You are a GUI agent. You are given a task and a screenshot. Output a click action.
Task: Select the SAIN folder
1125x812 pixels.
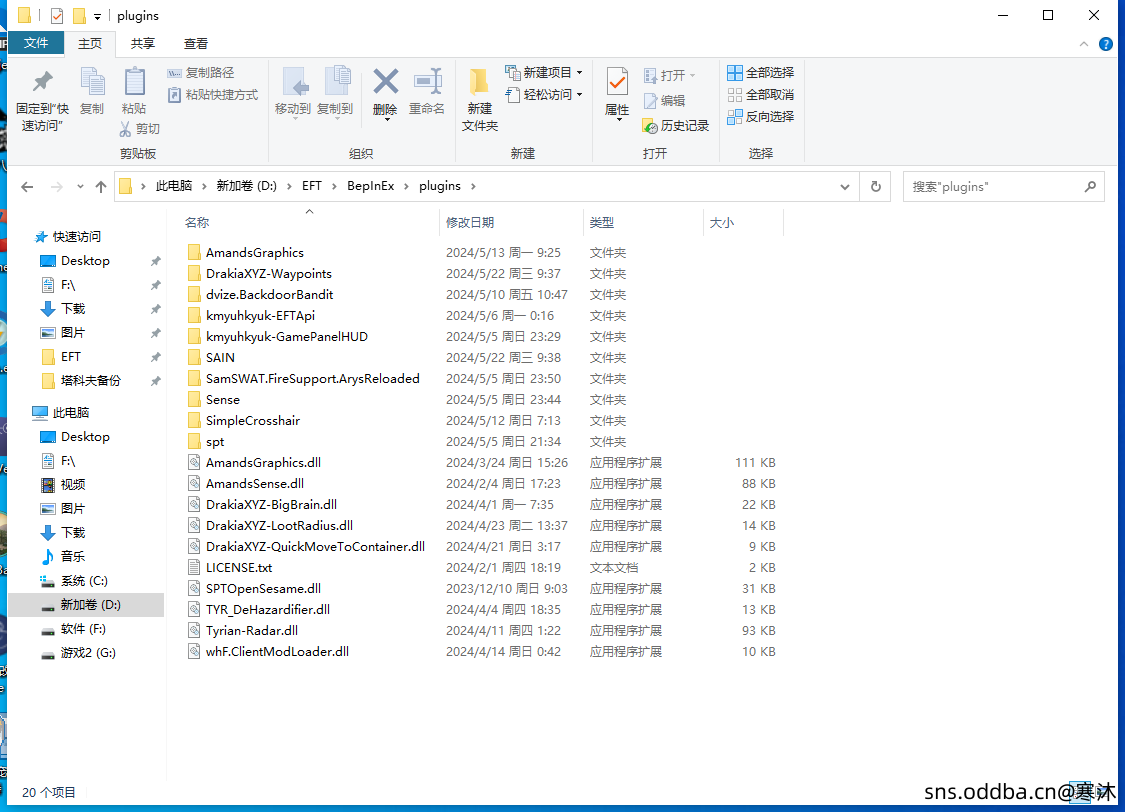tap(220, 357)
